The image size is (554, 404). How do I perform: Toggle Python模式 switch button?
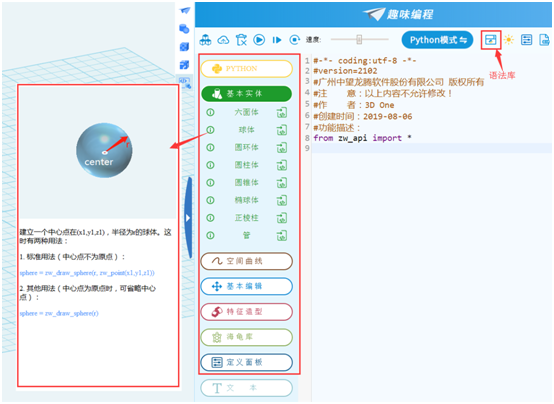(x=437, y=40)
